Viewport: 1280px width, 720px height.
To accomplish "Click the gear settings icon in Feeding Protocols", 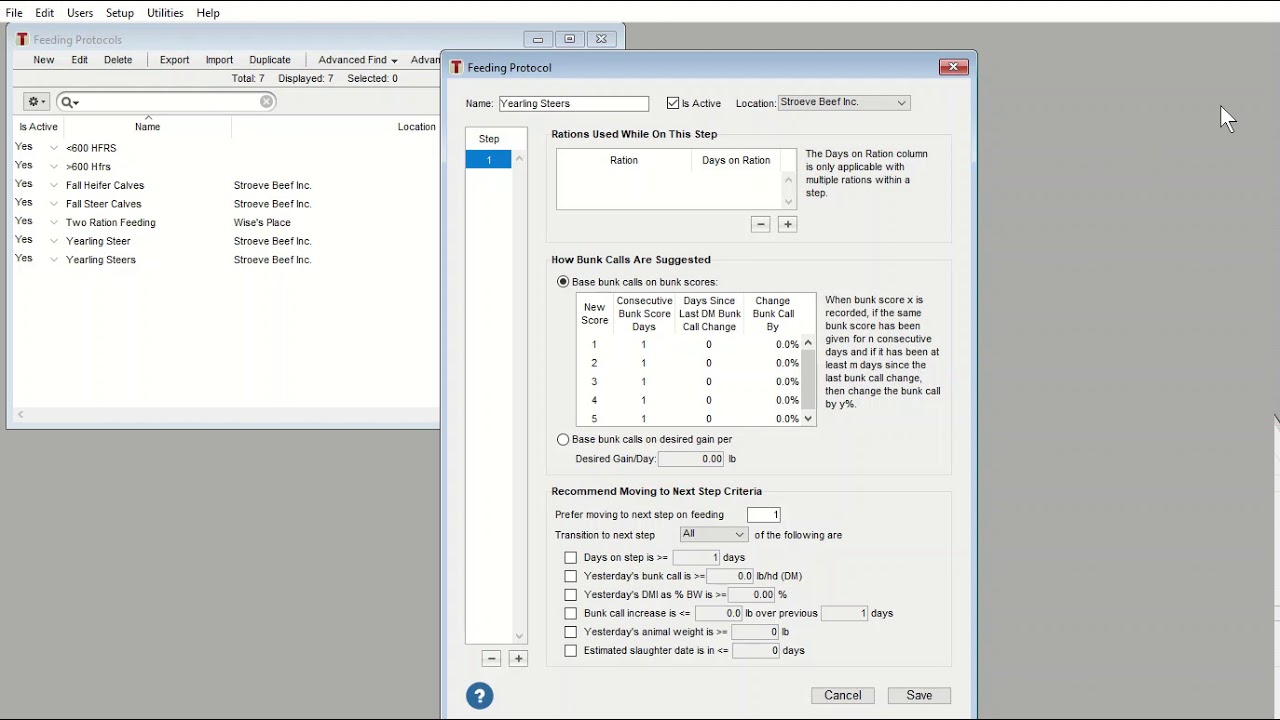I will click(x=37, y=102).
